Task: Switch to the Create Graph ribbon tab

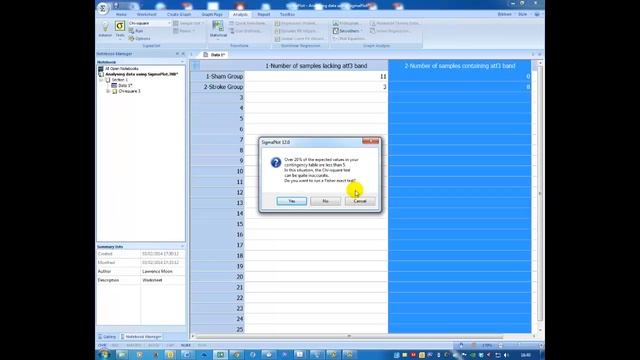Action: pos(179,14)
